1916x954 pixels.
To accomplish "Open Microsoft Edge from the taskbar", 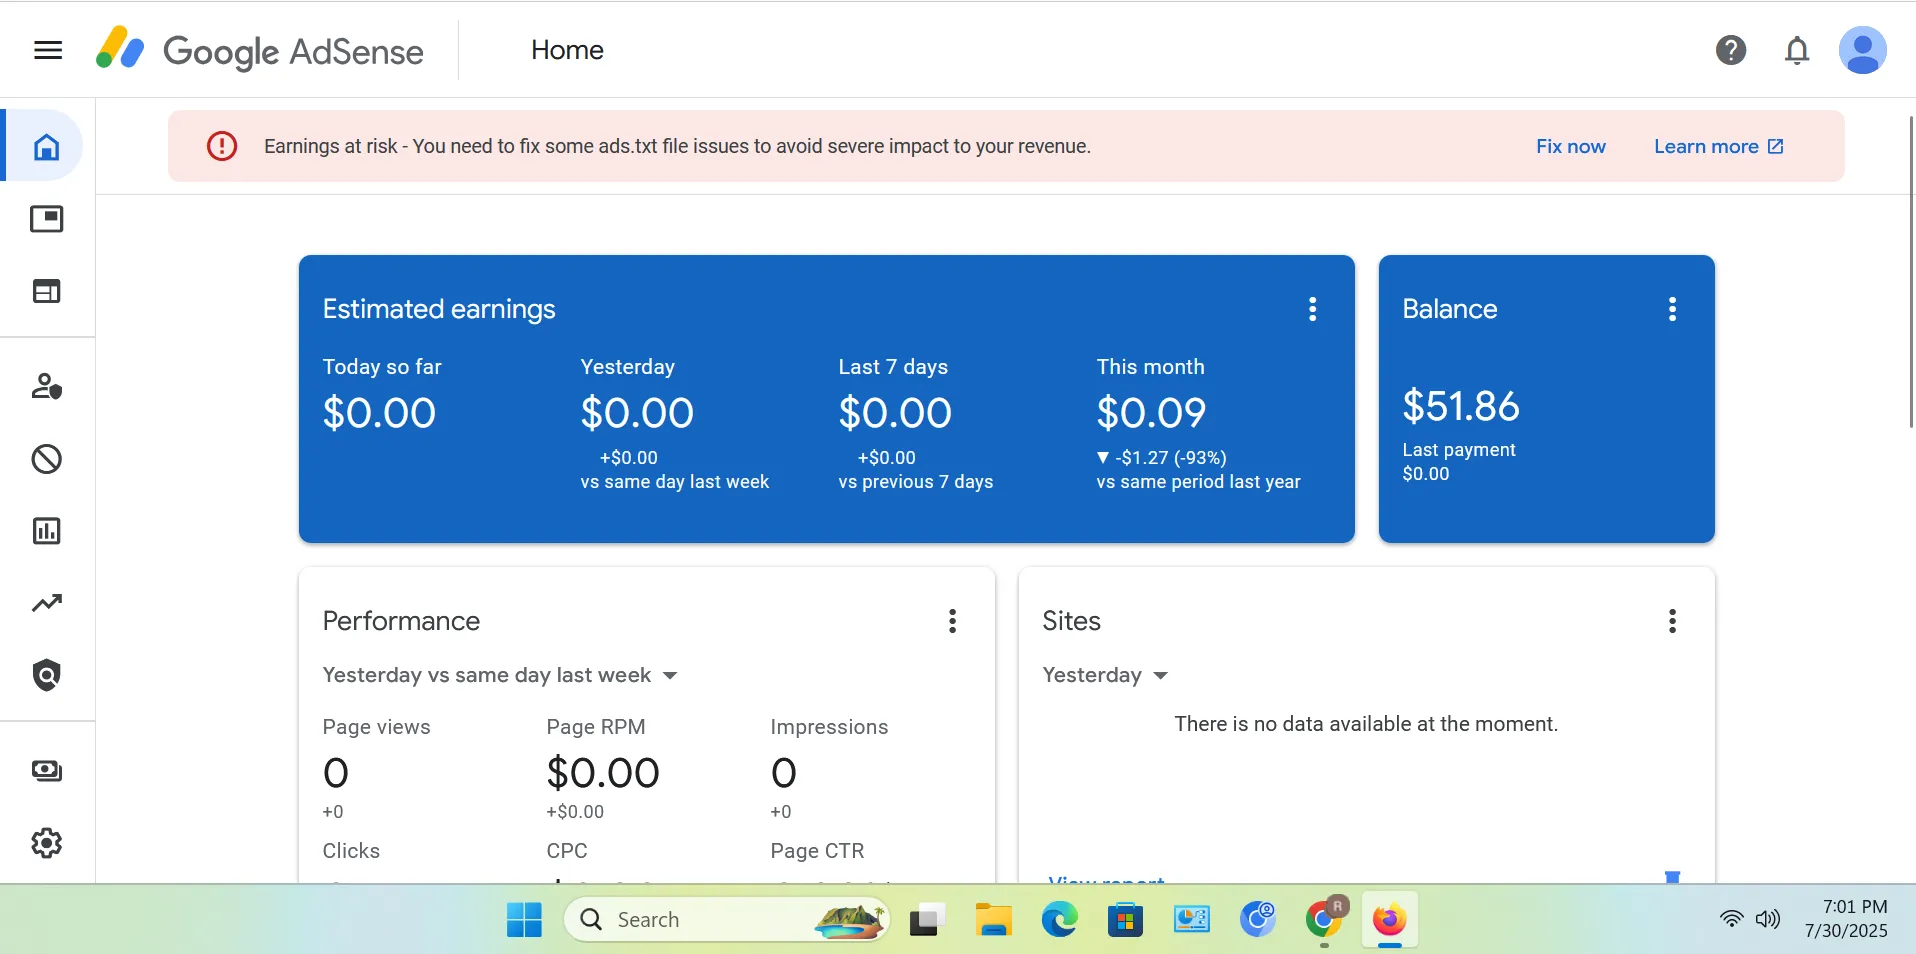I will coord(1060,920).
